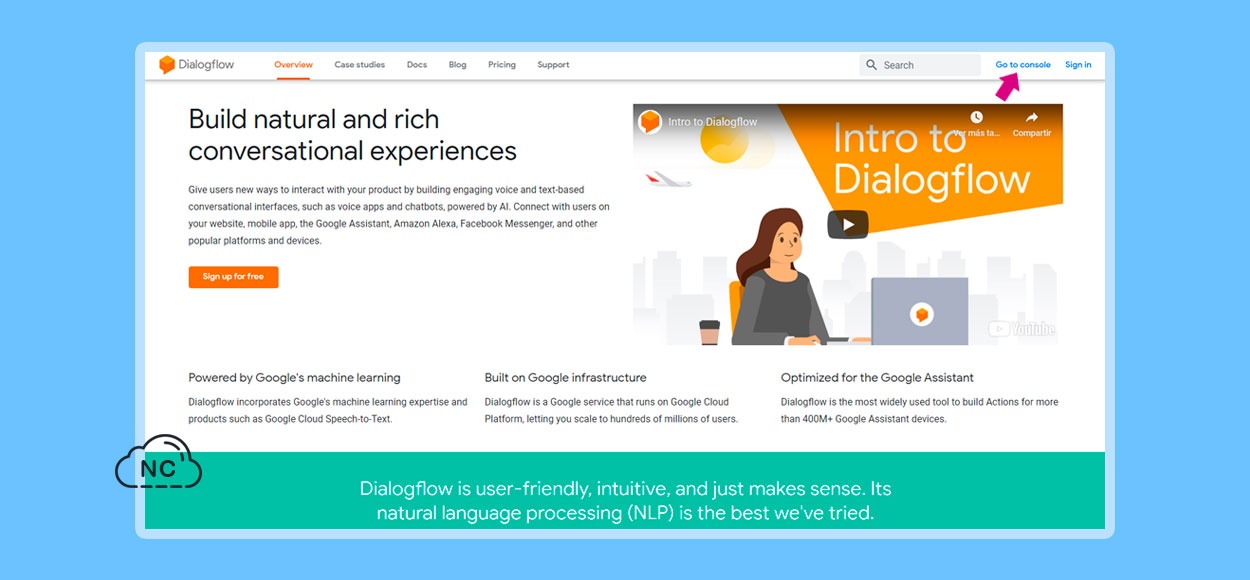Click the Watch later clock icon
The width and height of the screenshot is (1250, 580).
click(x=976, y=117)
